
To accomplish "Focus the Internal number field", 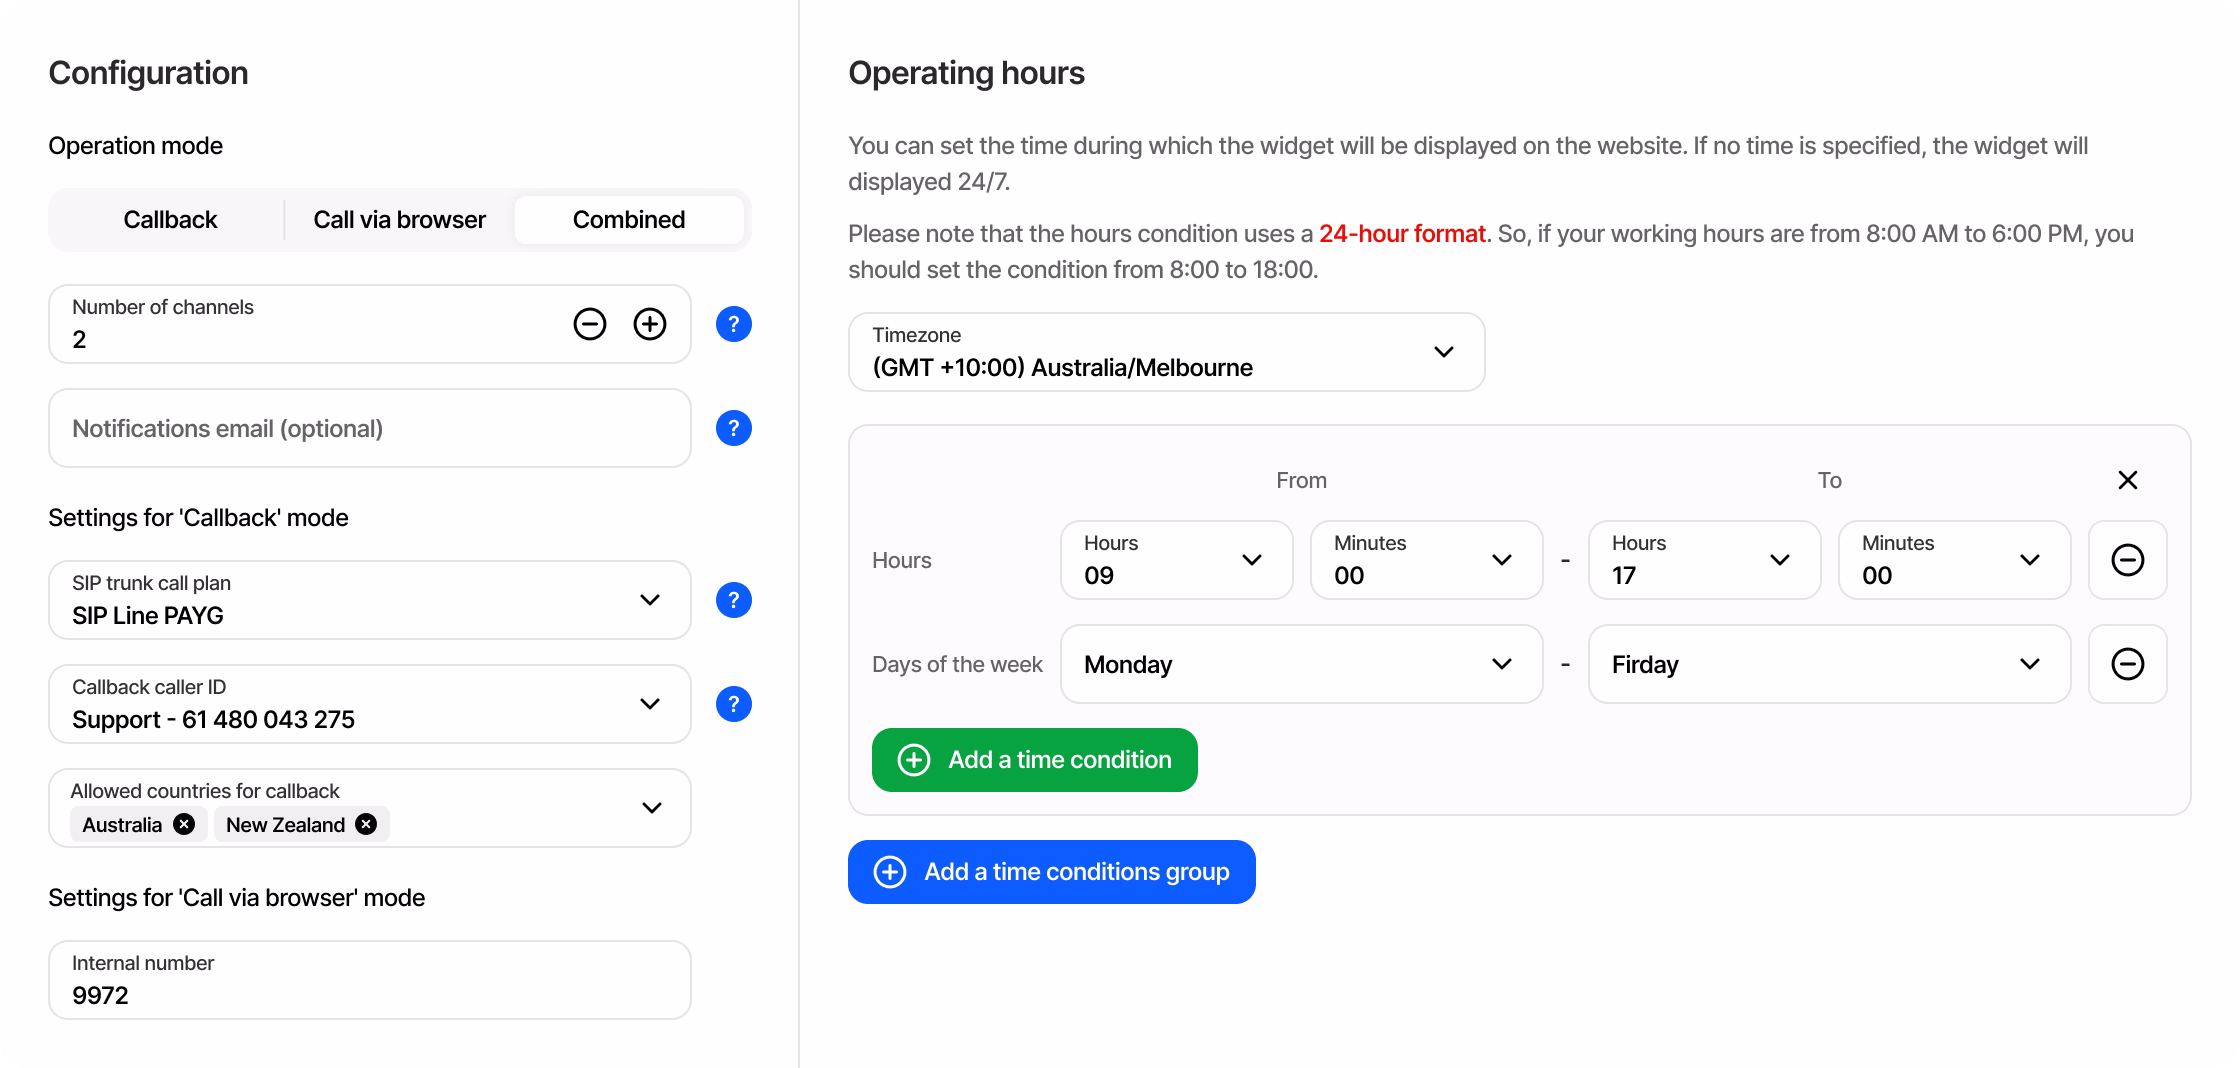I will (x=370, y=980).
